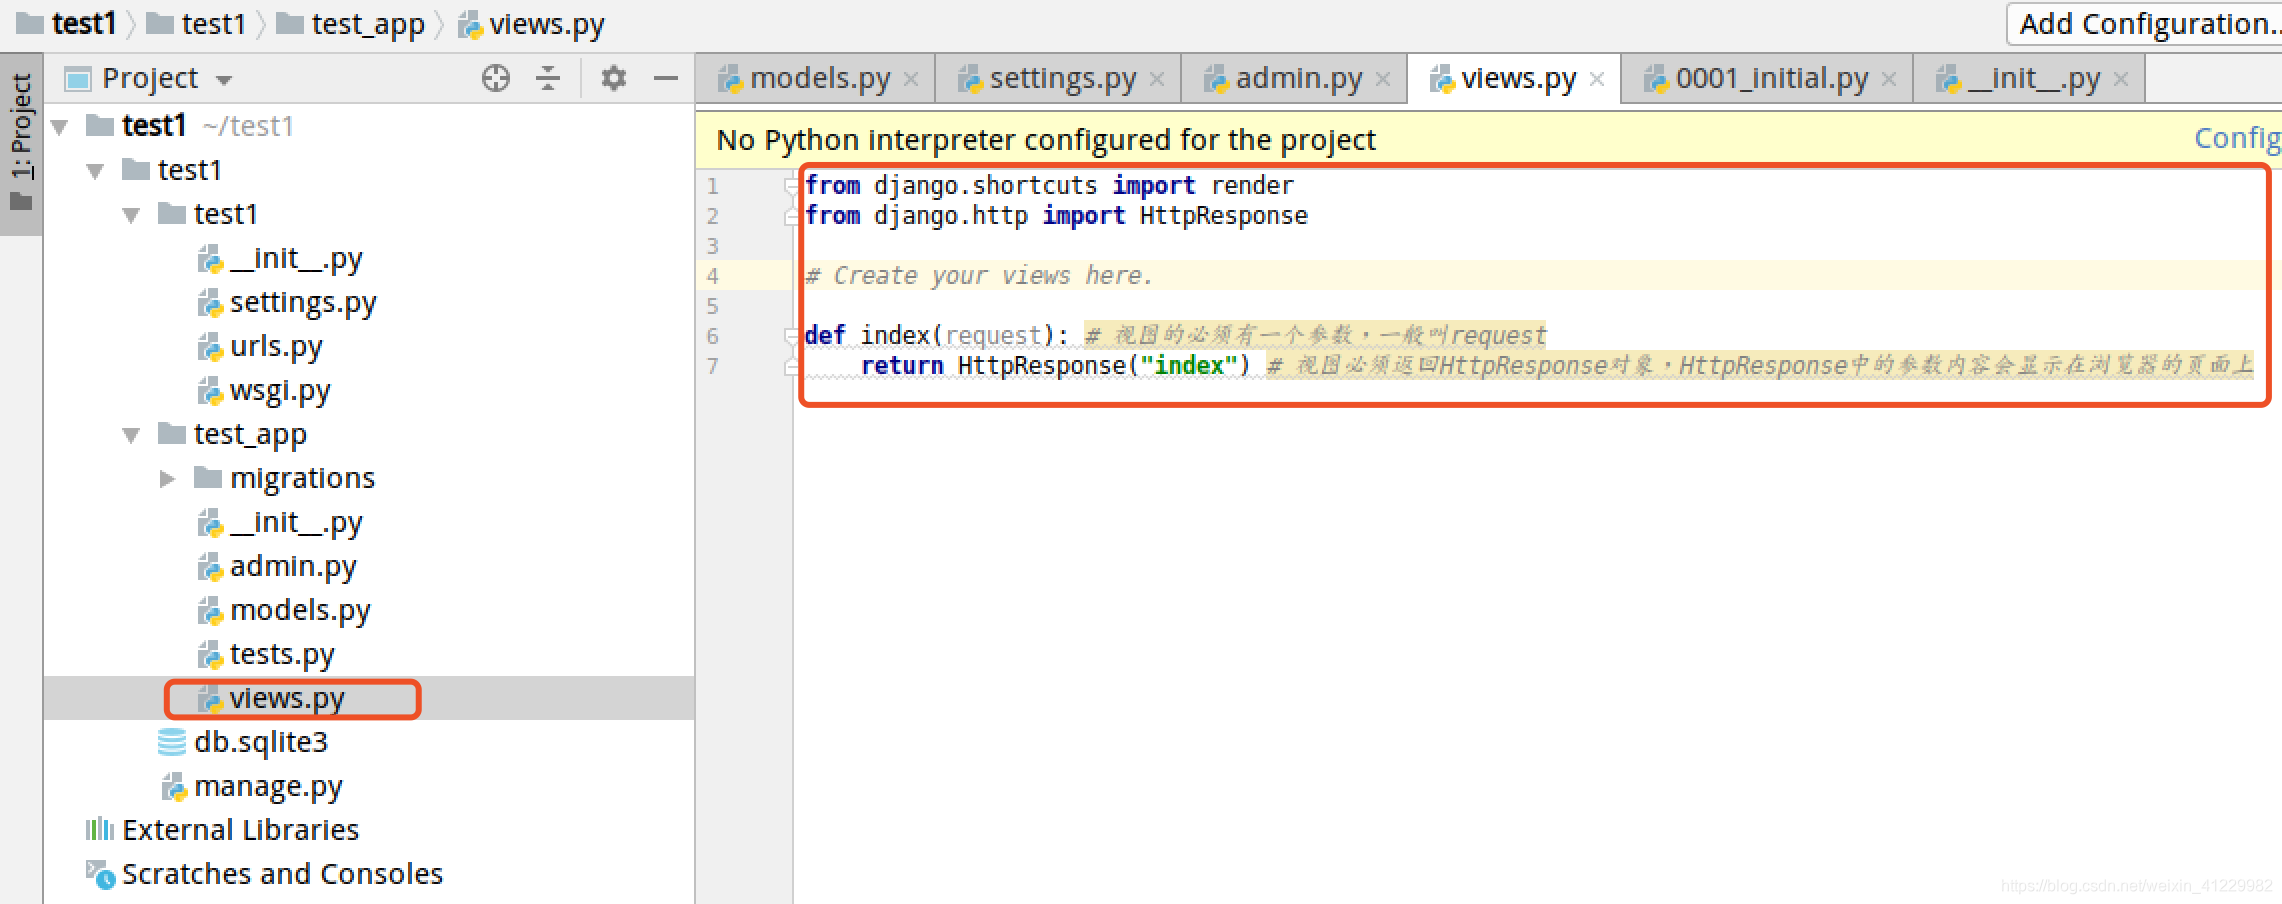Expand the migrations folder
This screenshot has height=904, width=2282.
coord(167,479)
